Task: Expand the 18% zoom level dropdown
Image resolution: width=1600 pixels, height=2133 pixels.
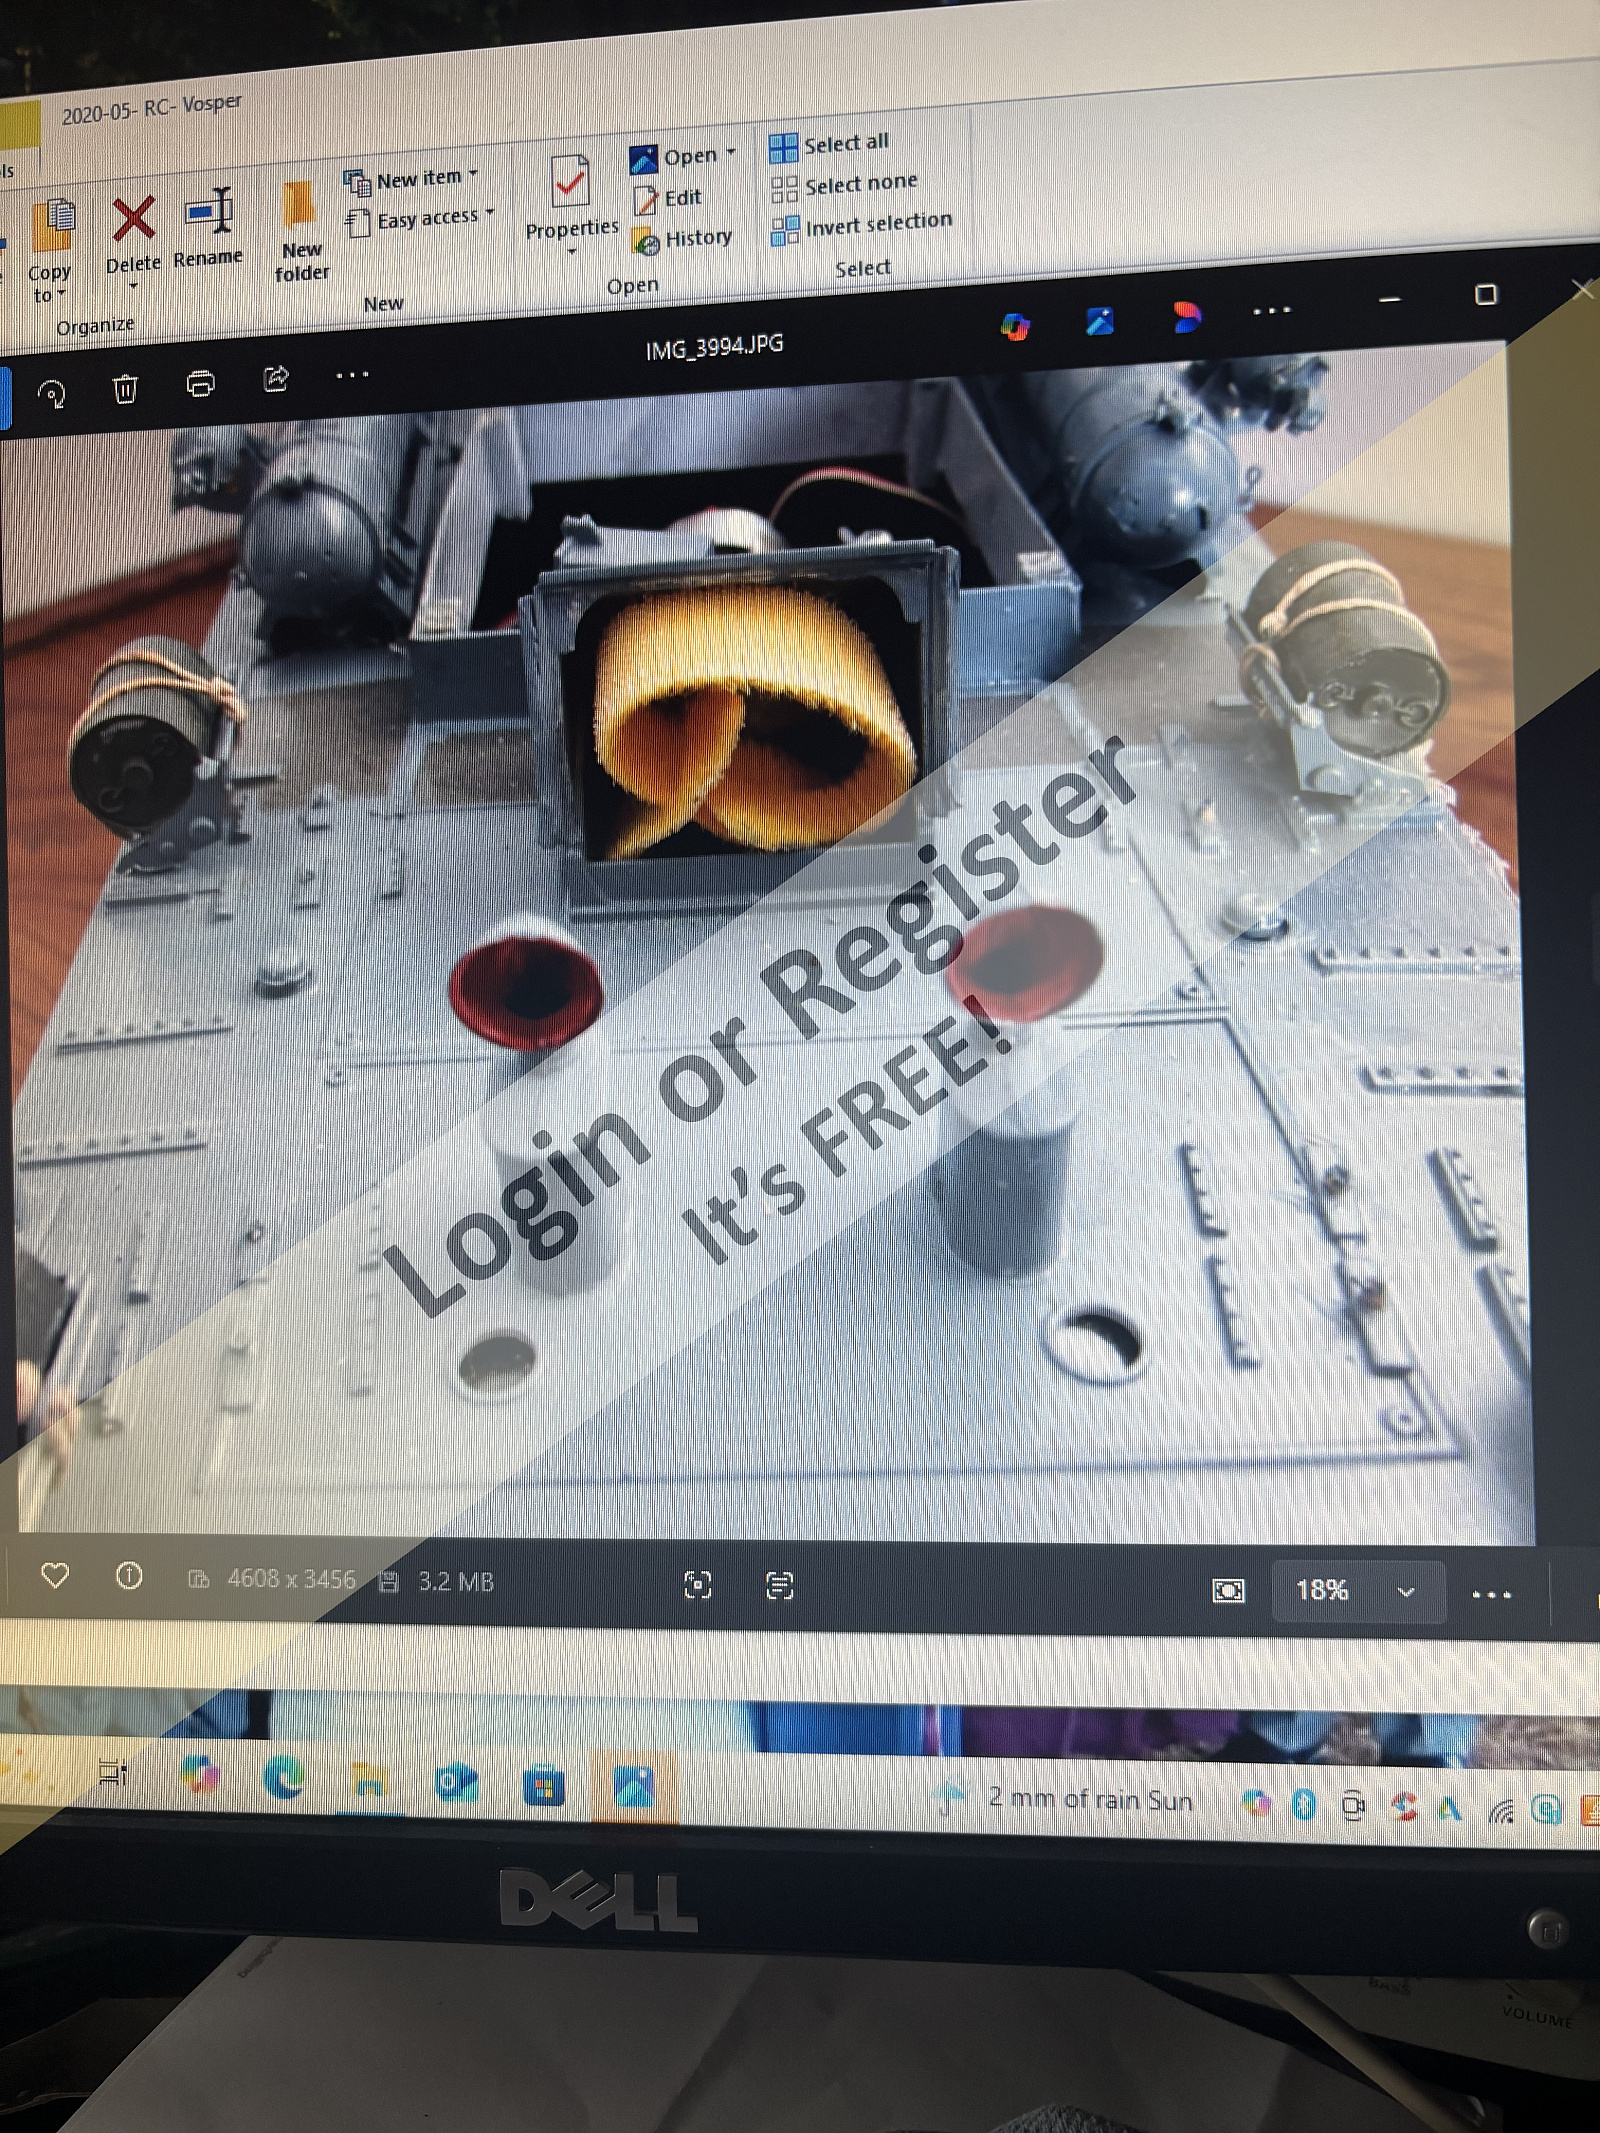Action: tap(1405, 1592)
